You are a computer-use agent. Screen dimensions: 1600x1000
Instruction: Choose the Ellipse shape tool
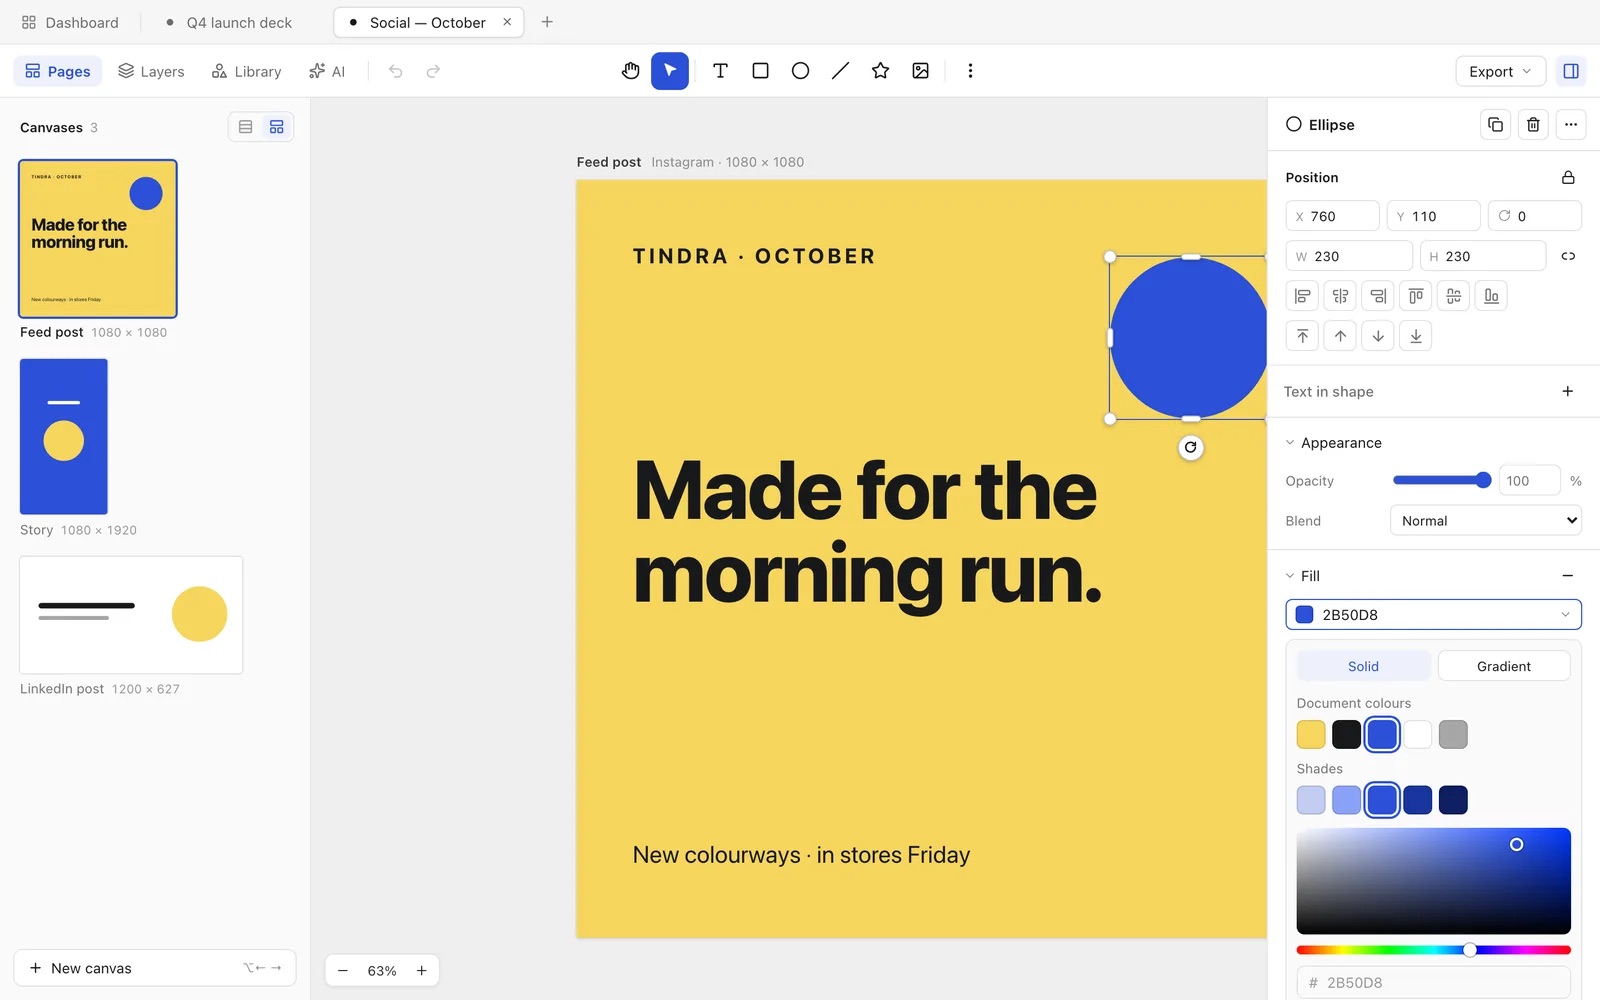tap(800, 71)
